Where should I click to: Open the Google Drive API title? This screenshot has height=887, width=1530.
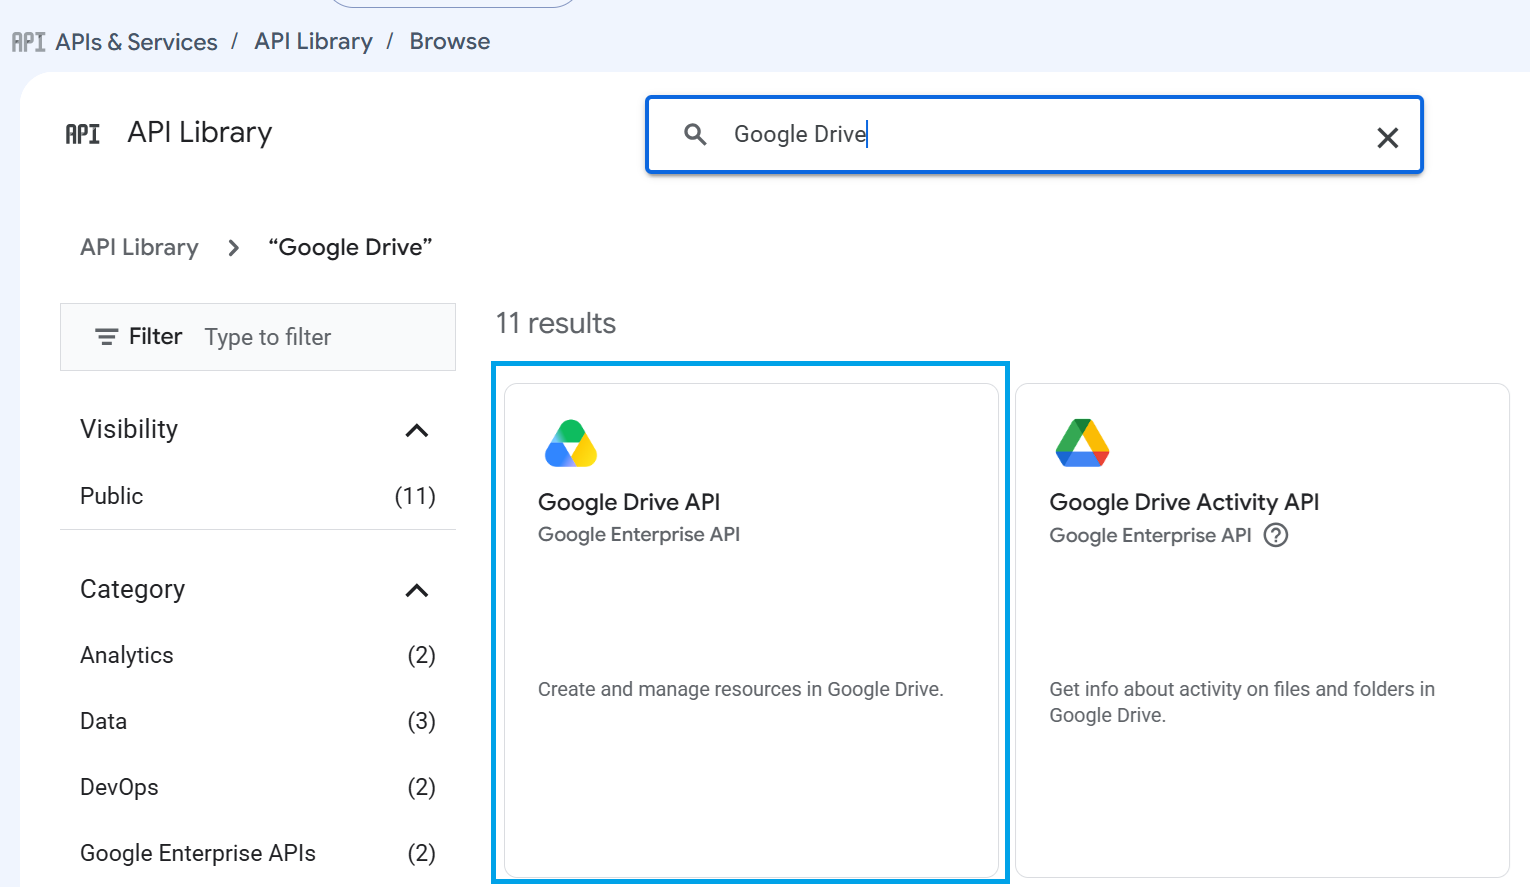[x=629, y=502]
